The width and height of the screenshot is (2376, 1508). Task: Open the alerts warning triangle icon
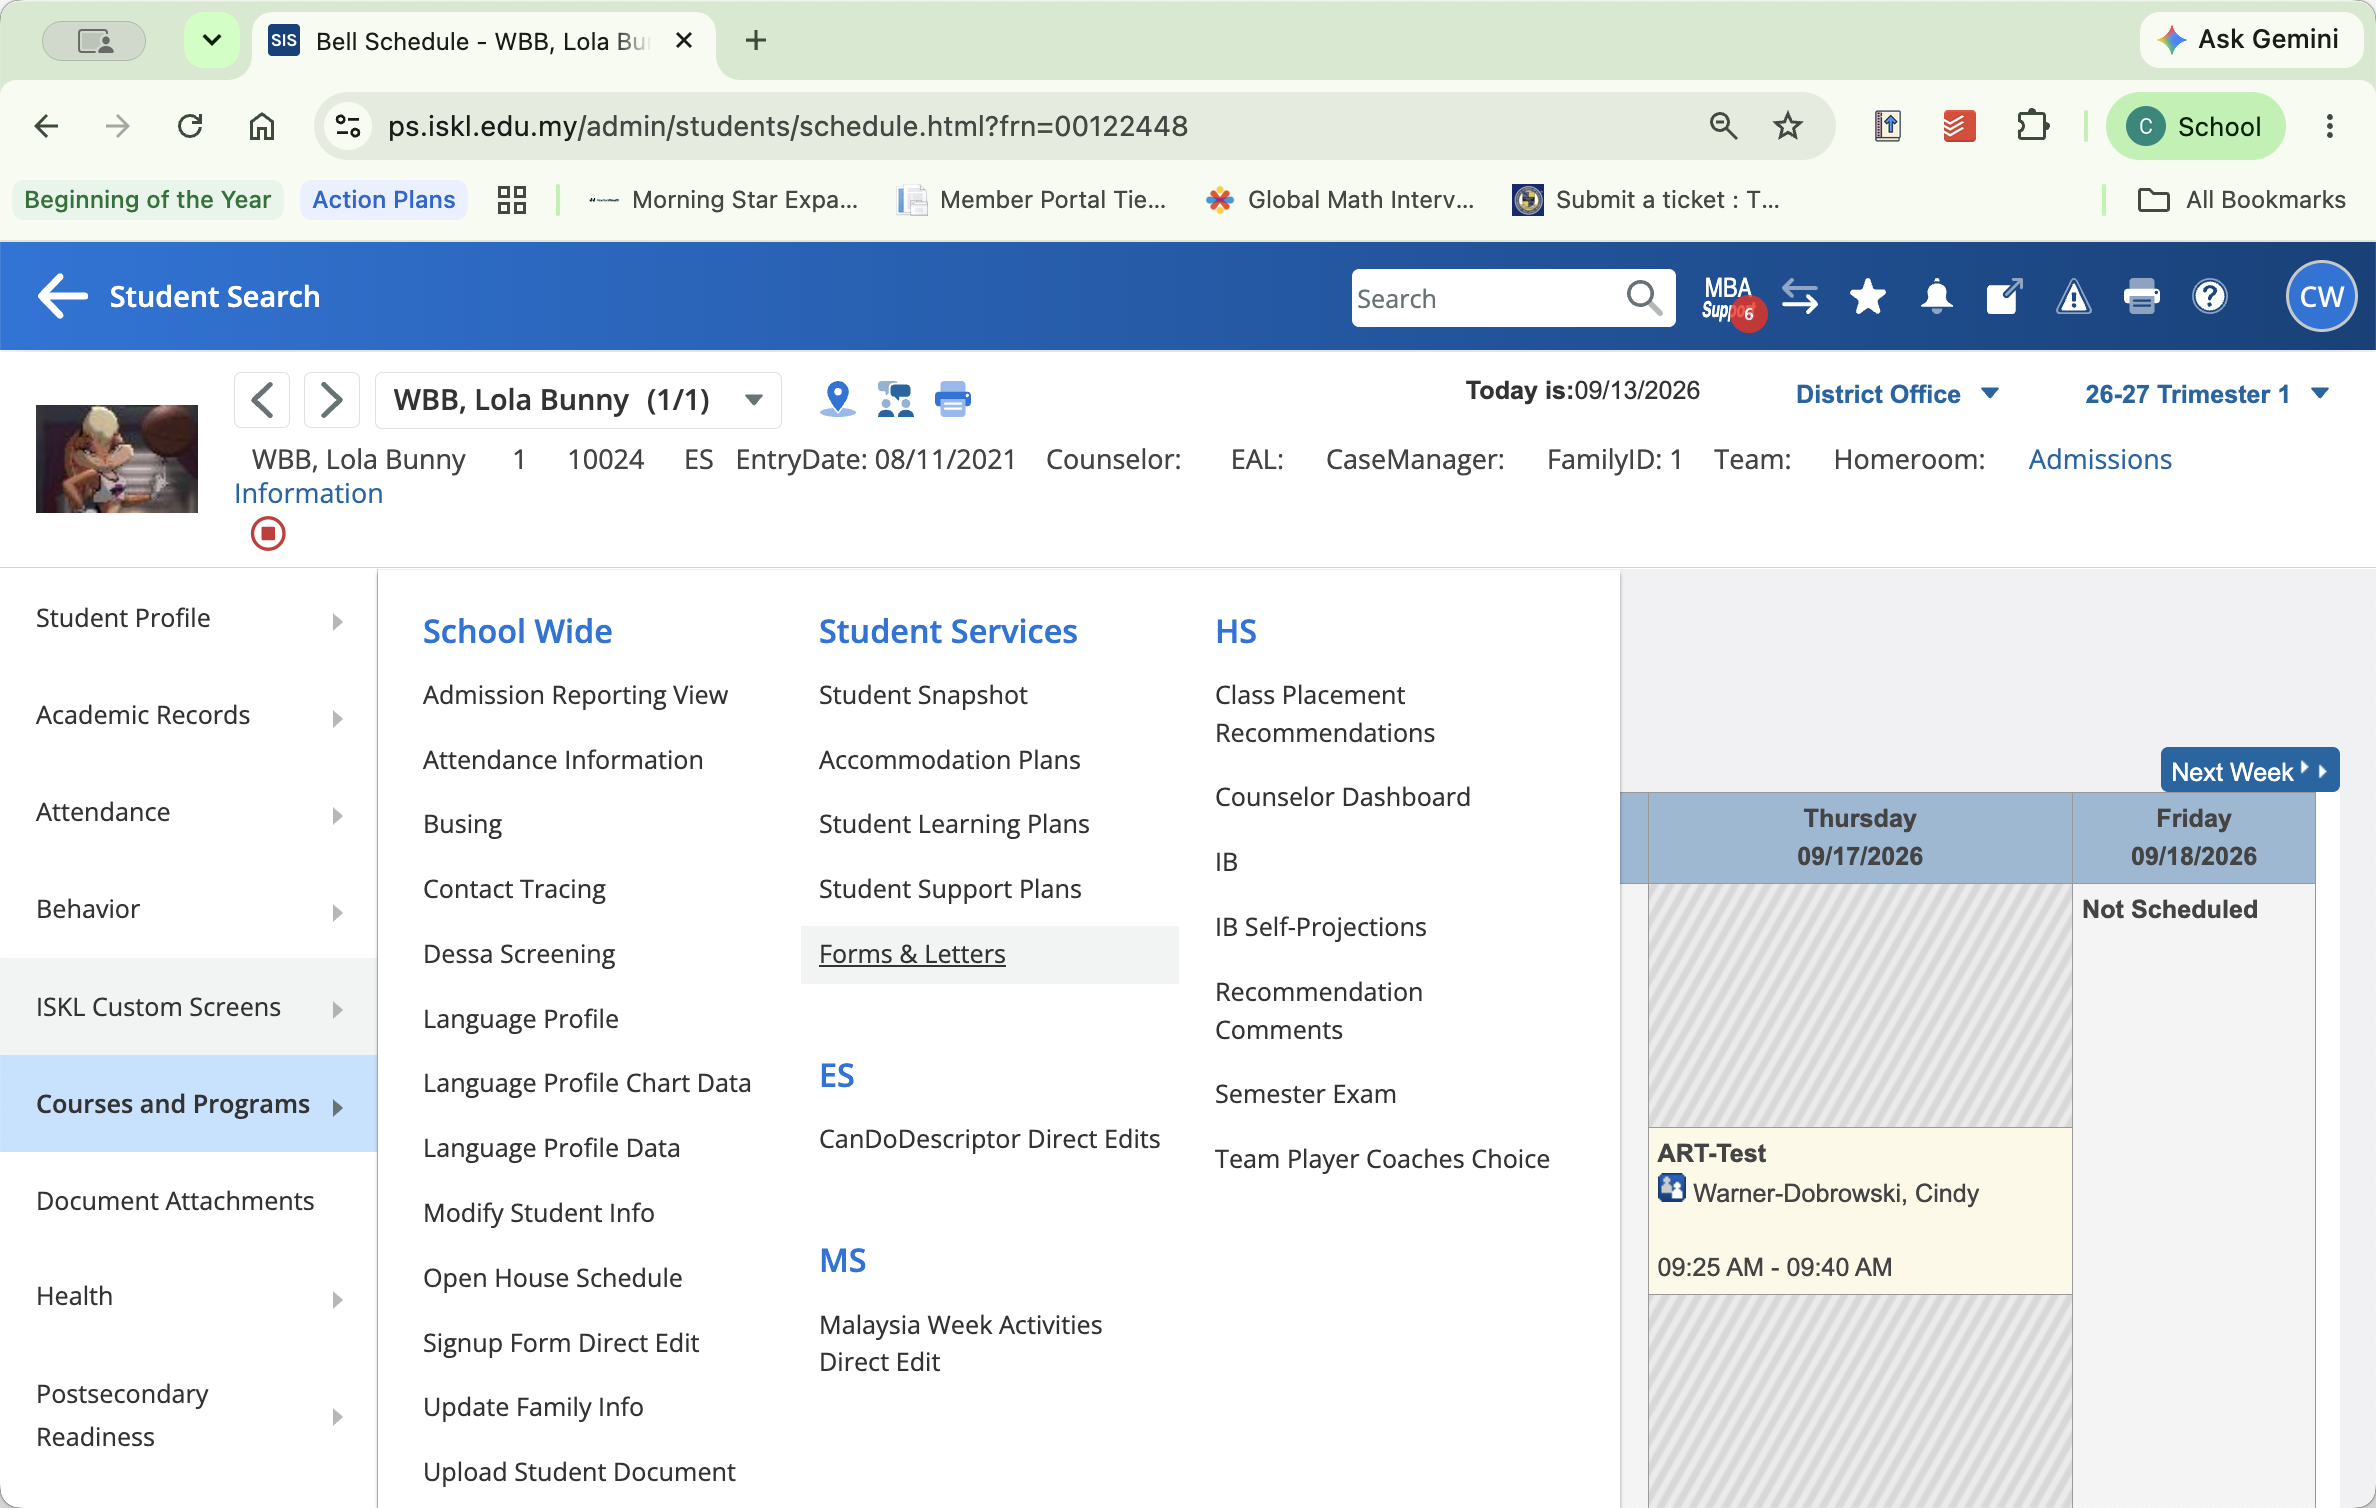(x=2073, y=297)
